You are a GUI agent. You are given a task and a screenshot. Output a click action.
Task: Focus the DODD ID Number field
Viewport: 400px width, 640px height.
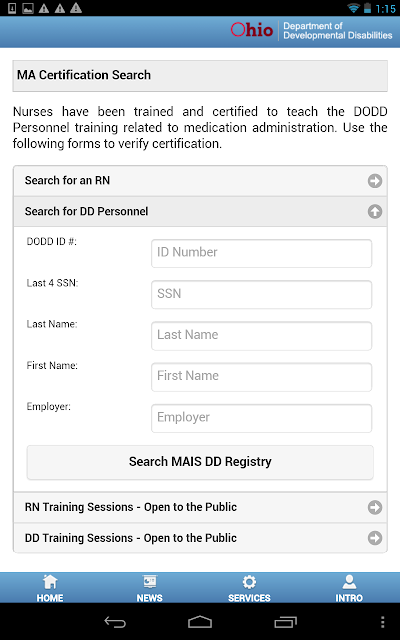(x=261, y=253)
